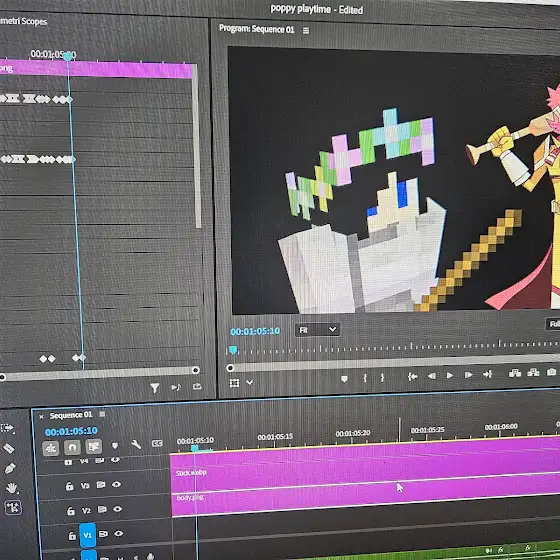This screenshot has width=560, height=560.
Task: Click the filter properties funnel icon
Action: [154, 388]
